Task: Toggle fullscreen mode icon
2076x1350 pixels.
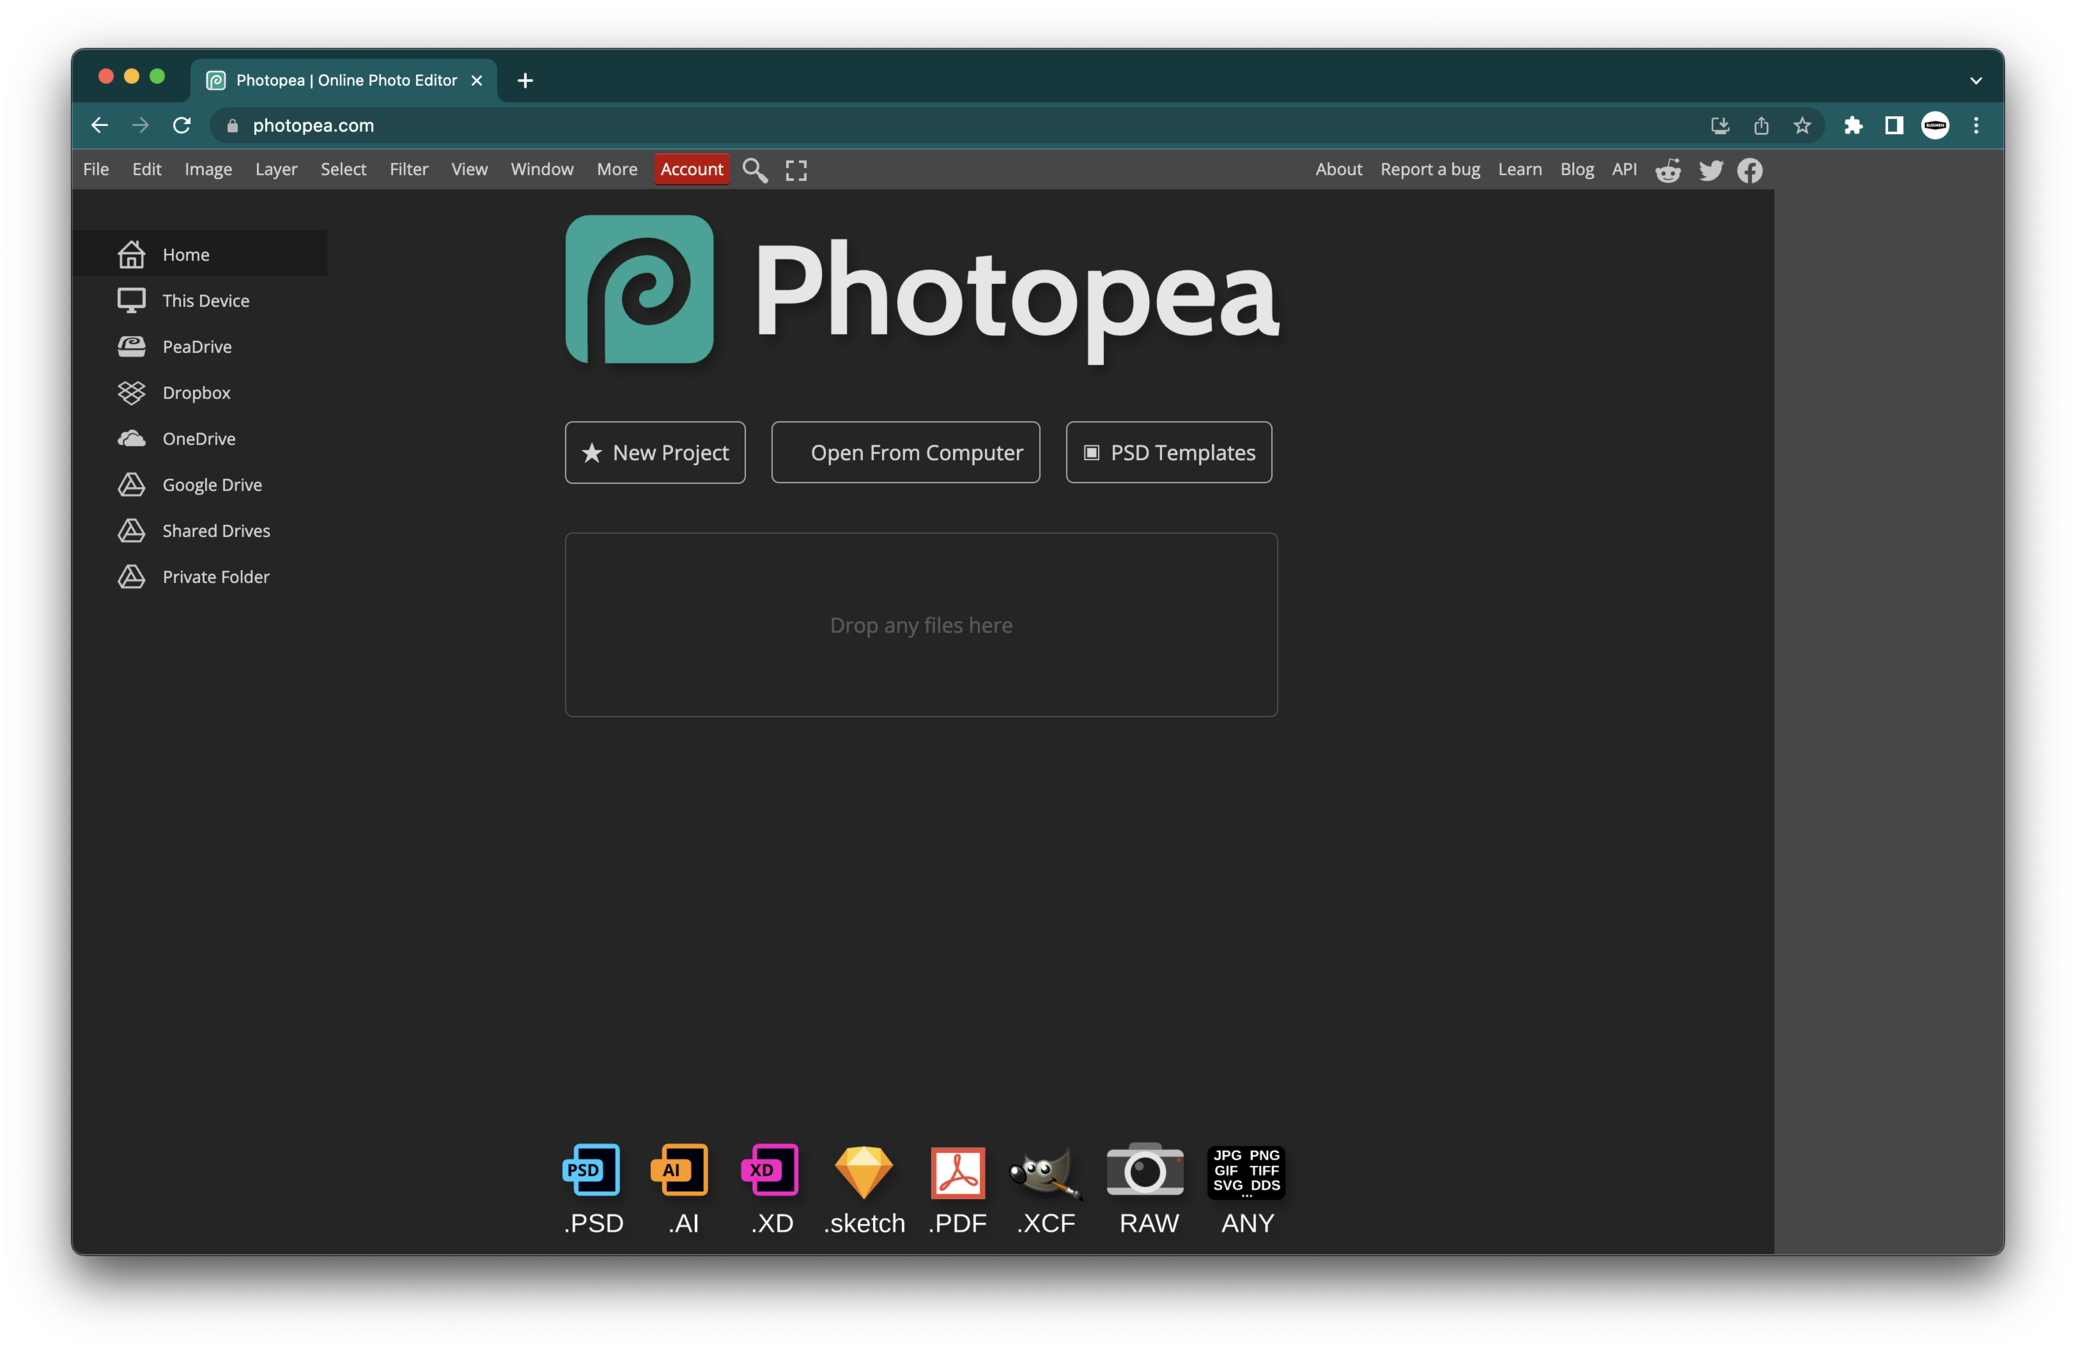Action: coord(796,170)
